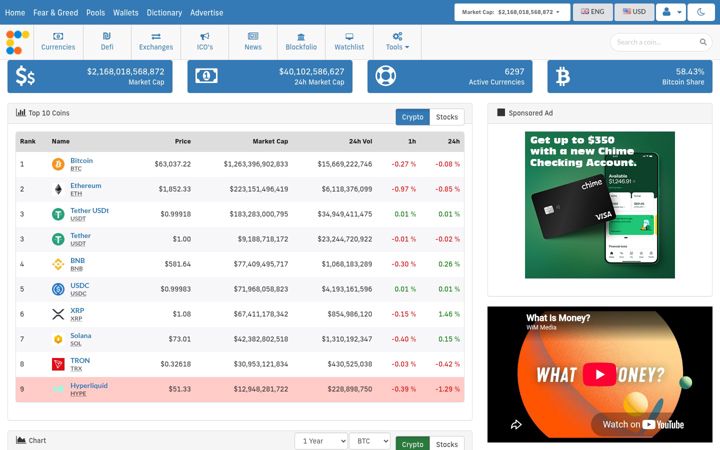The image size is (720, 450).
Task: Click the Market Cap dollar-sign card icon
Action: pyautogui.click(x=25, y=76)
